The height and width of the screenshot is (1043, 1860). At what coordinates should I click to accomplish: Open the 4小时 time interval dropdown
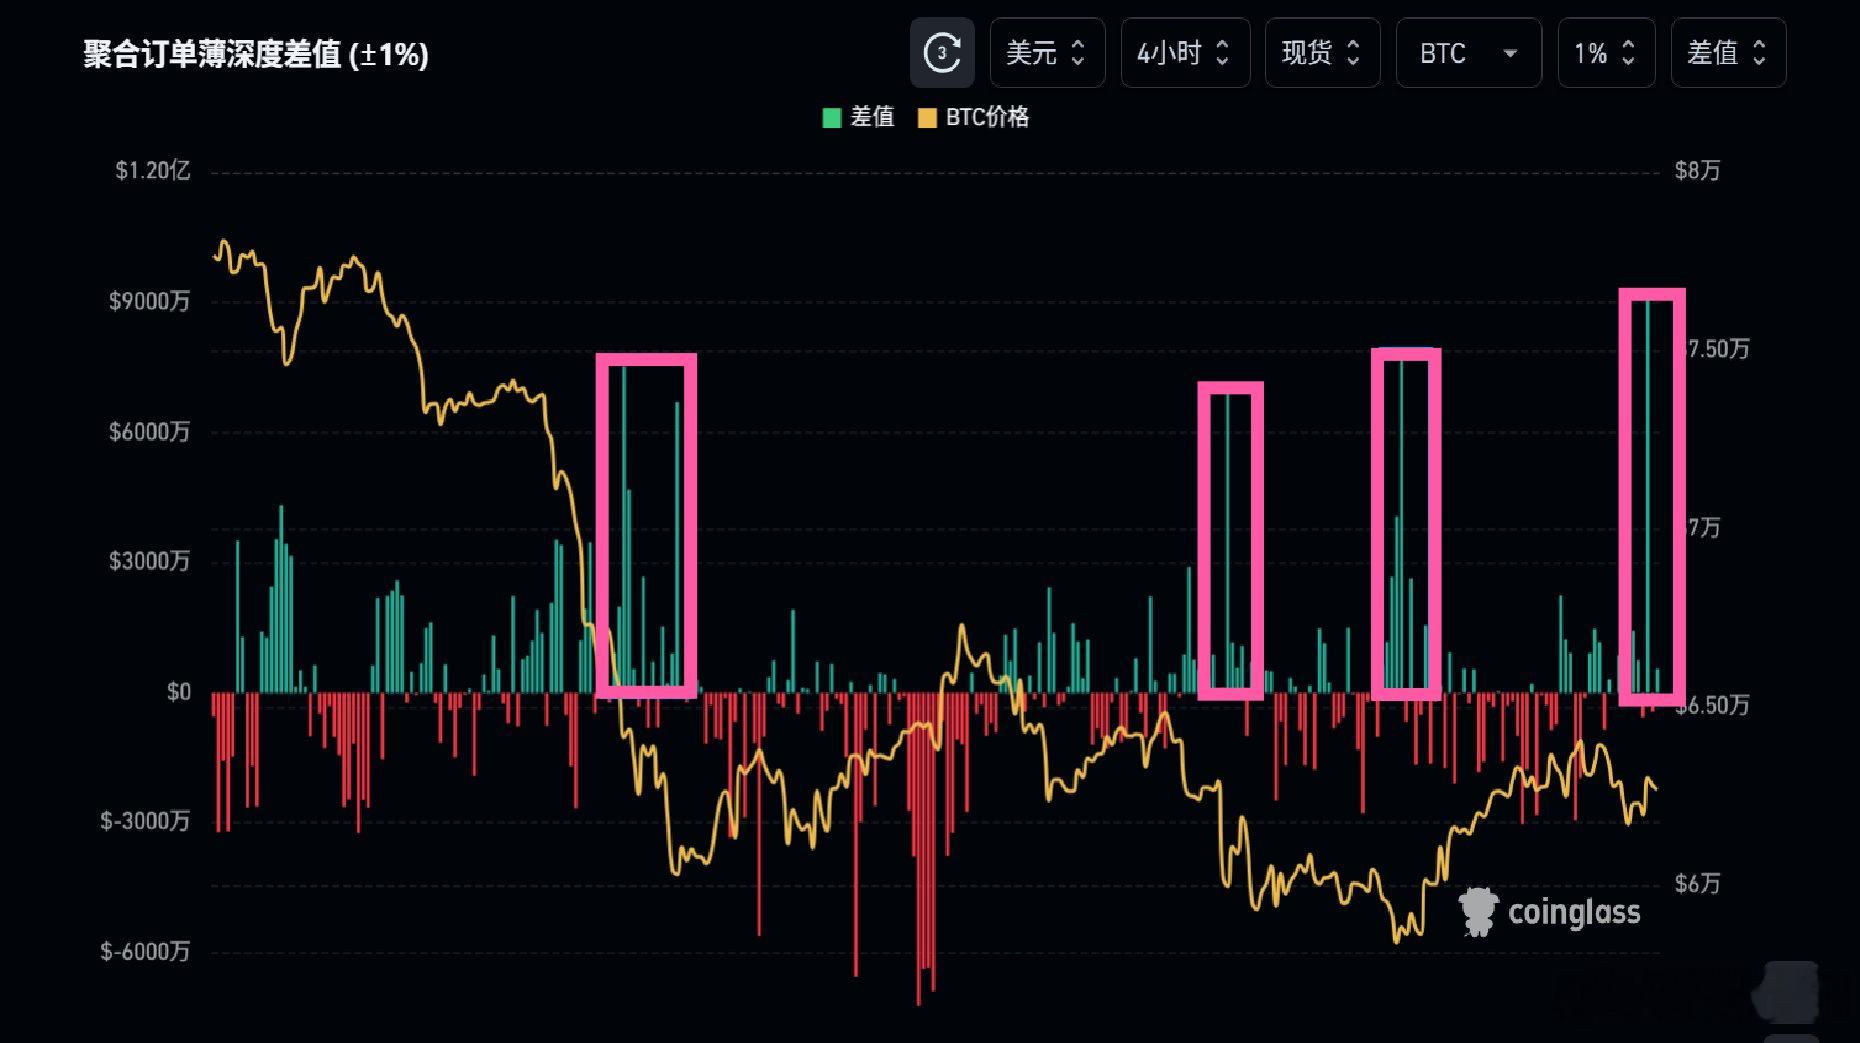pyautogui.click(x=1185, y=53)
